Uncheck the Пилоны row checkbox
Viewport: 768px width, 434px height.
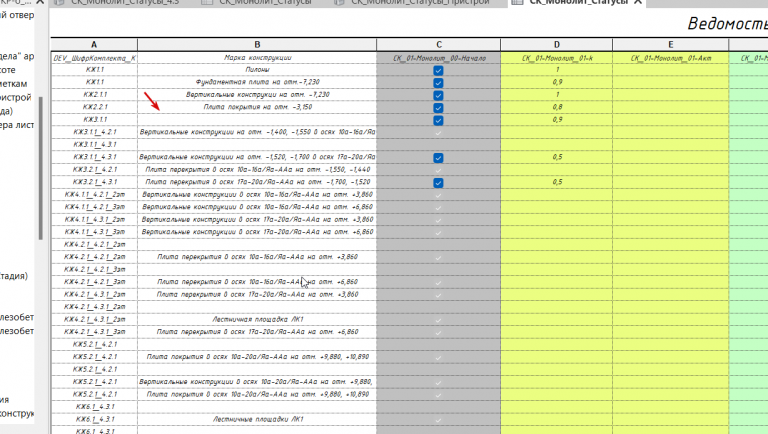(438, 70)
